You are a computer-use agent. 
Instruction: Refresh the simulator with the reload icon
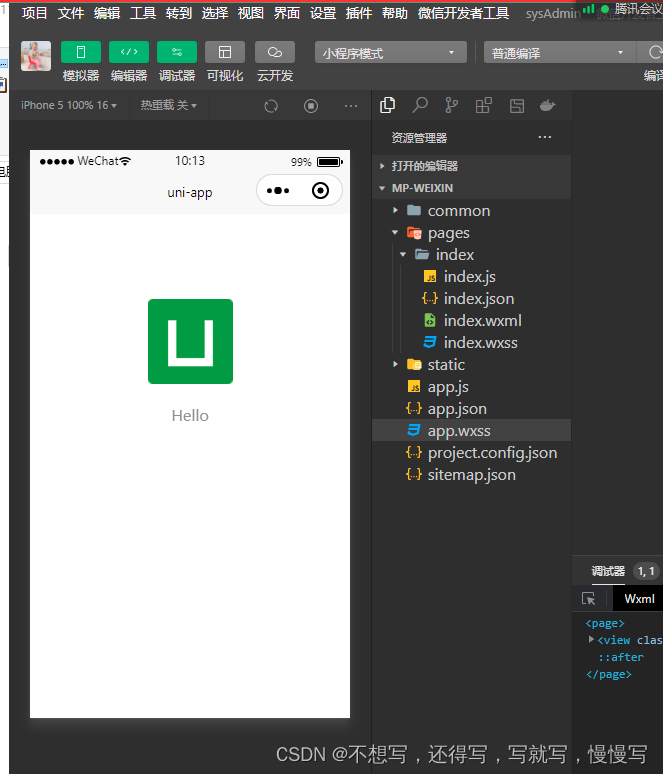point(271,106)
